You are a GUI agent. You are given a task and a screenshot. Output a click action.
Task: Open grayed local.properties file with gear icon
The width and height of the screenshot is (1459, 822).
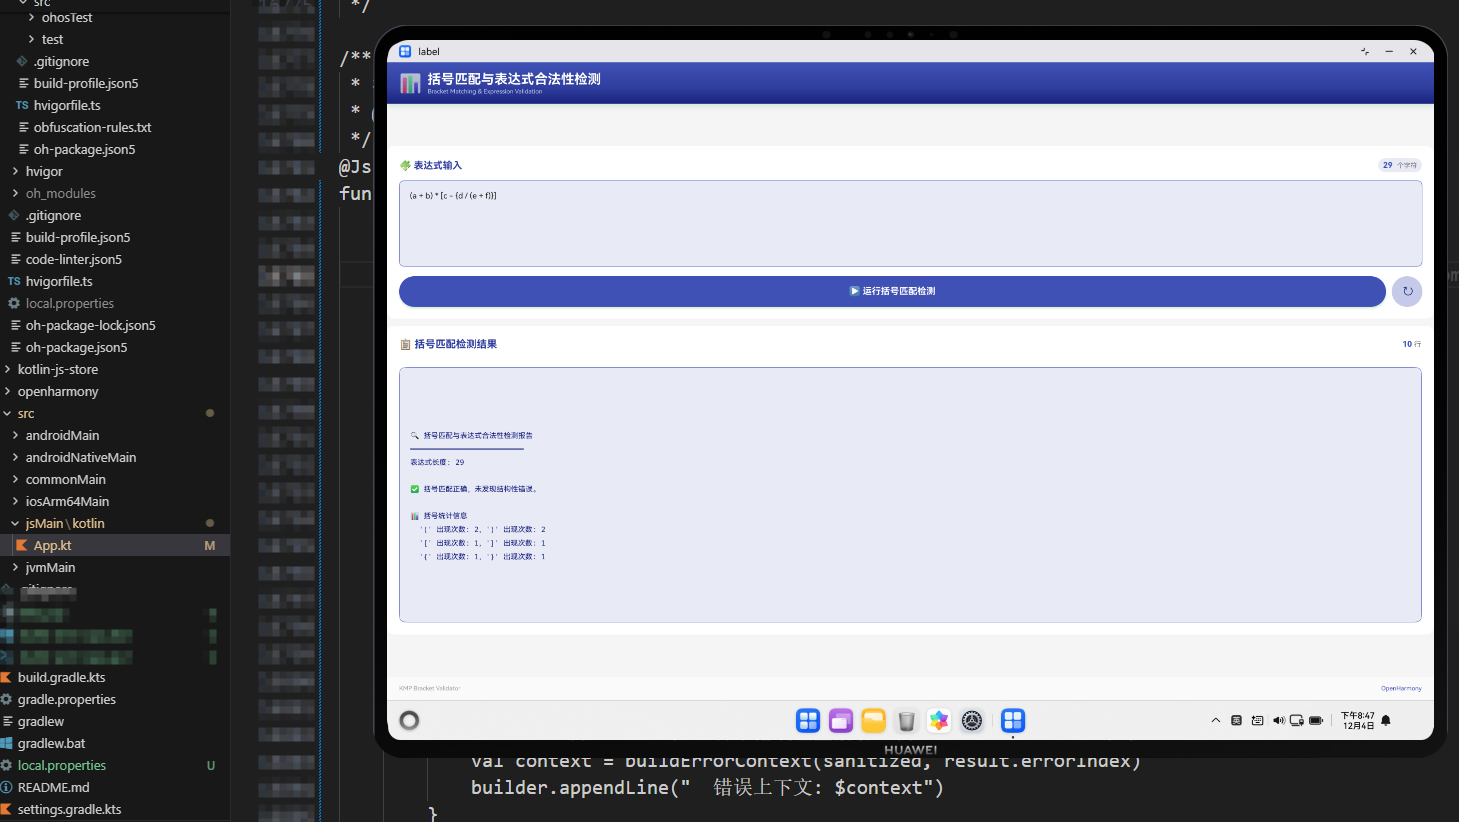pos(70,303)
